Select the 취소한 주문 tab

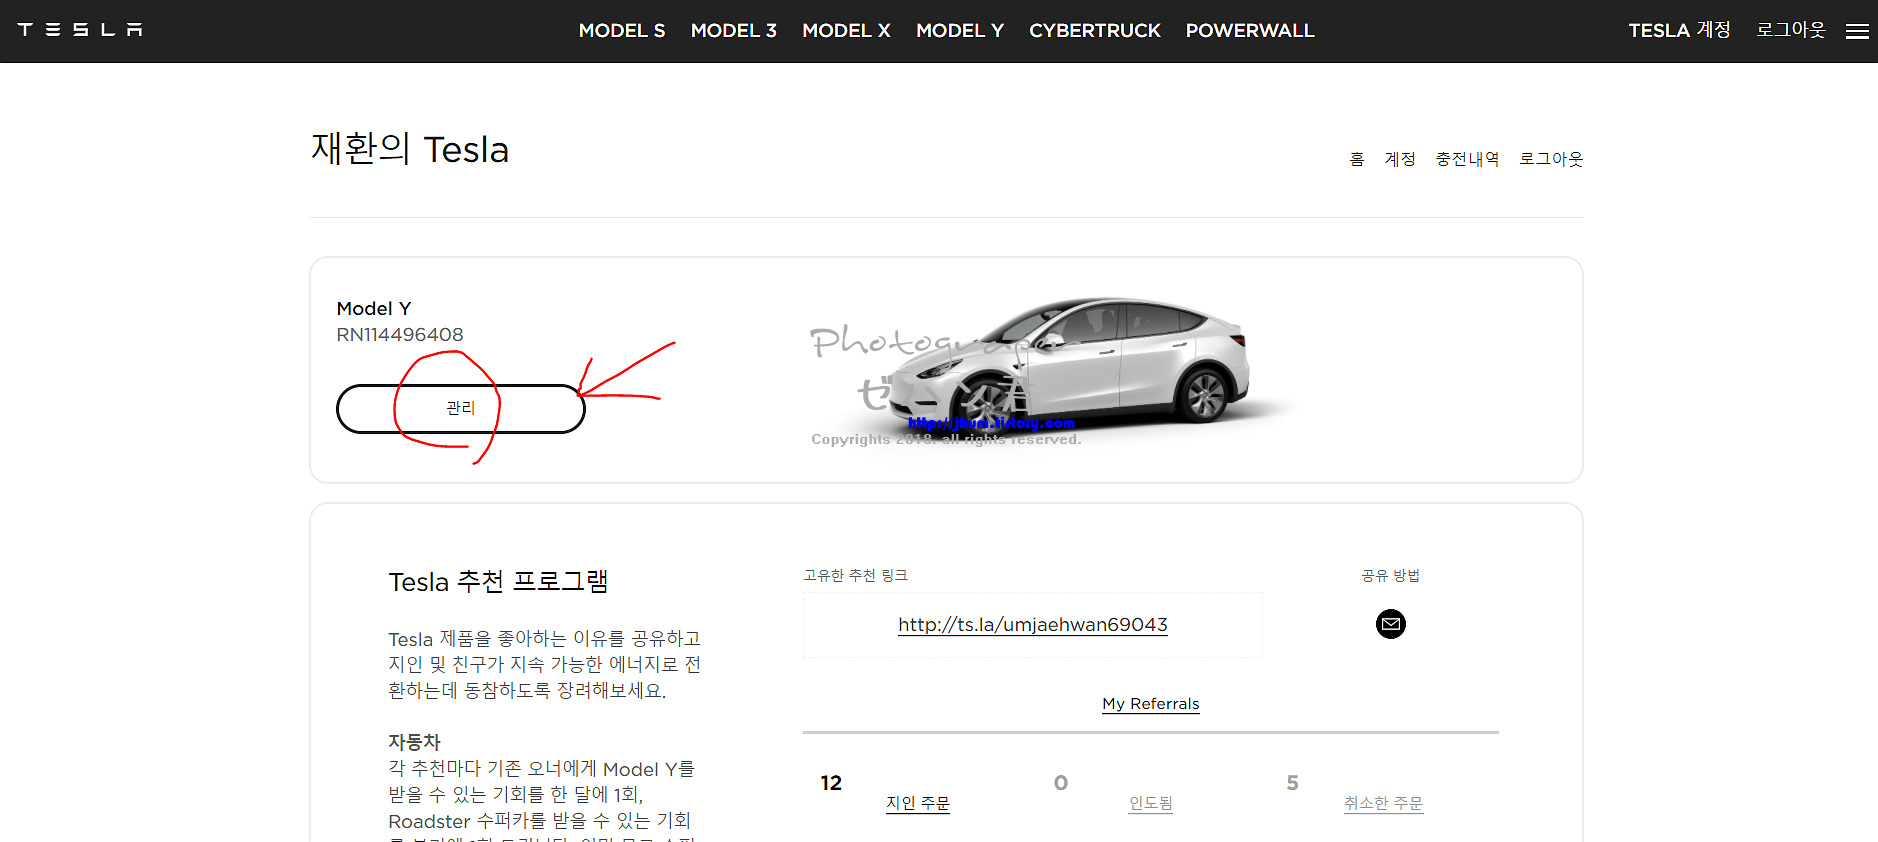(x=1383, y=803)
